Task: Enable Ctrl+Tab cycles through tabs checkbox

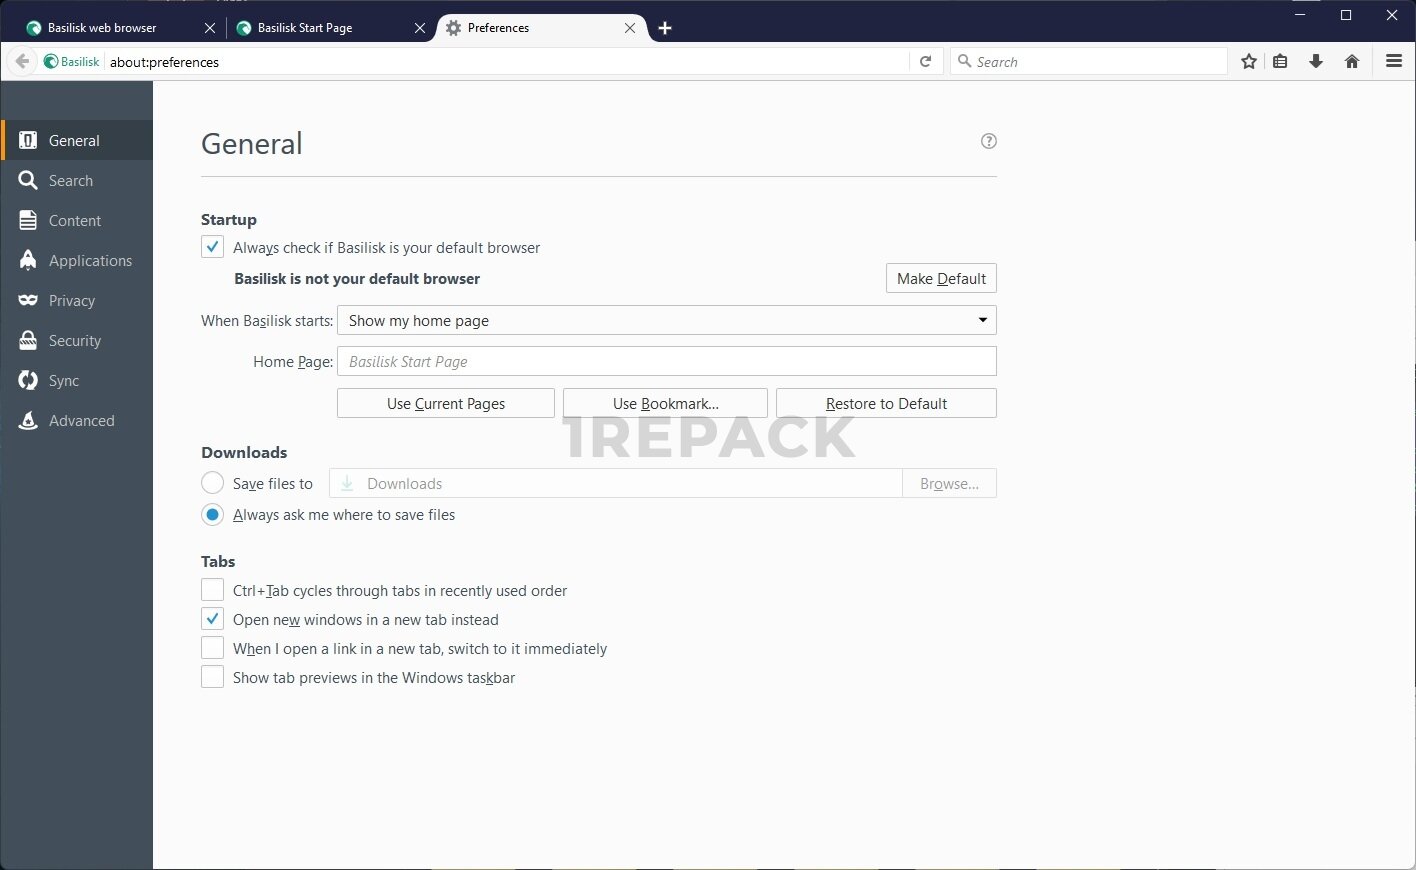Action: 212,590
